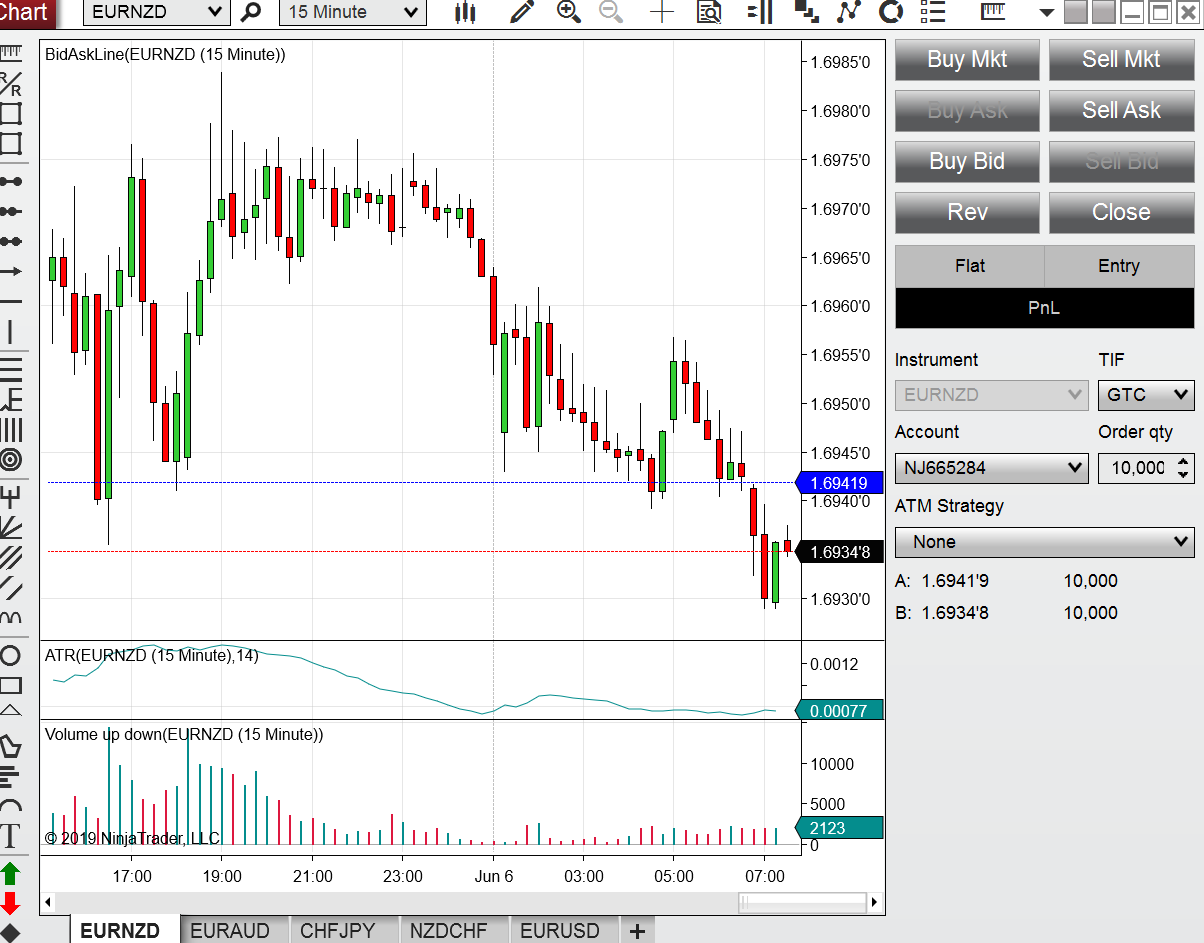The image size is (1204, 943).
Task: Switch to the NZDCHF tab
Action: 449,930
